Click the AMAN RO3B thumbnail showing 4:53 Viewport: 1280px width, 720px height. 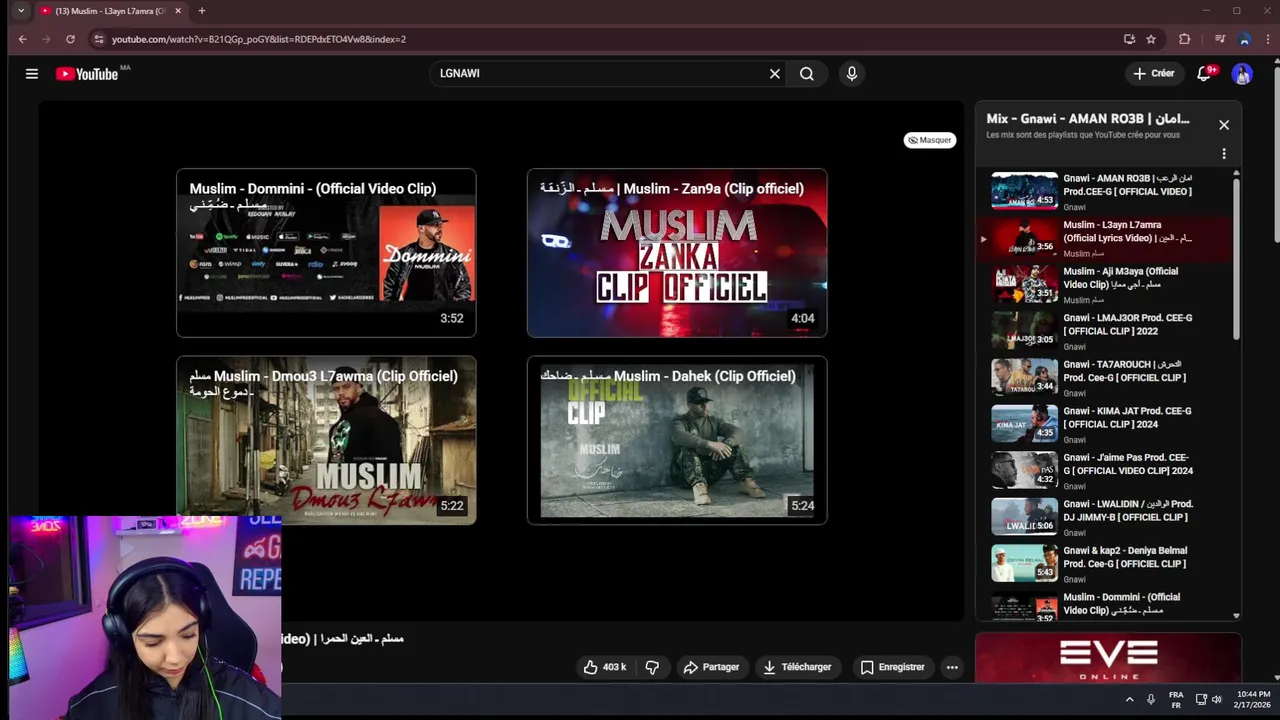click(x=1024, y=191)
